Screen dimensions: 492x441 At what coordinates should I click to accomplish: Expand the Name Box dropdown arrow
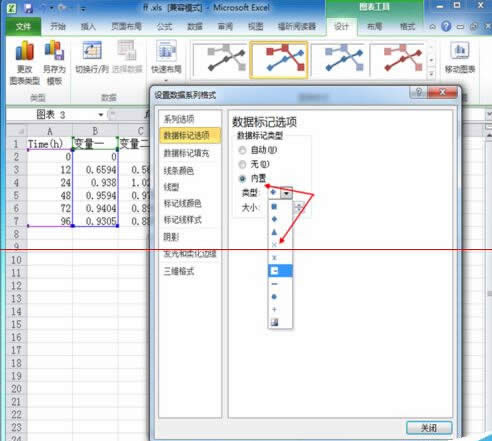[101, 115]
